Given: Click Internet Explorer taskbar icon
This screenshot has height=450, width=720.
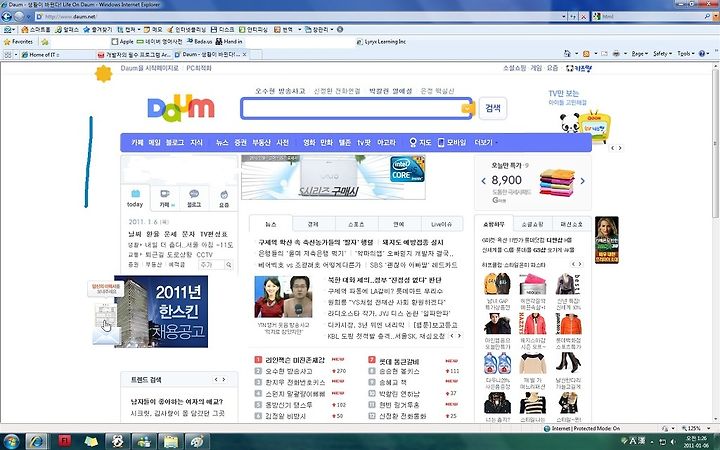Looking at the screenshot, I should 37,442.
